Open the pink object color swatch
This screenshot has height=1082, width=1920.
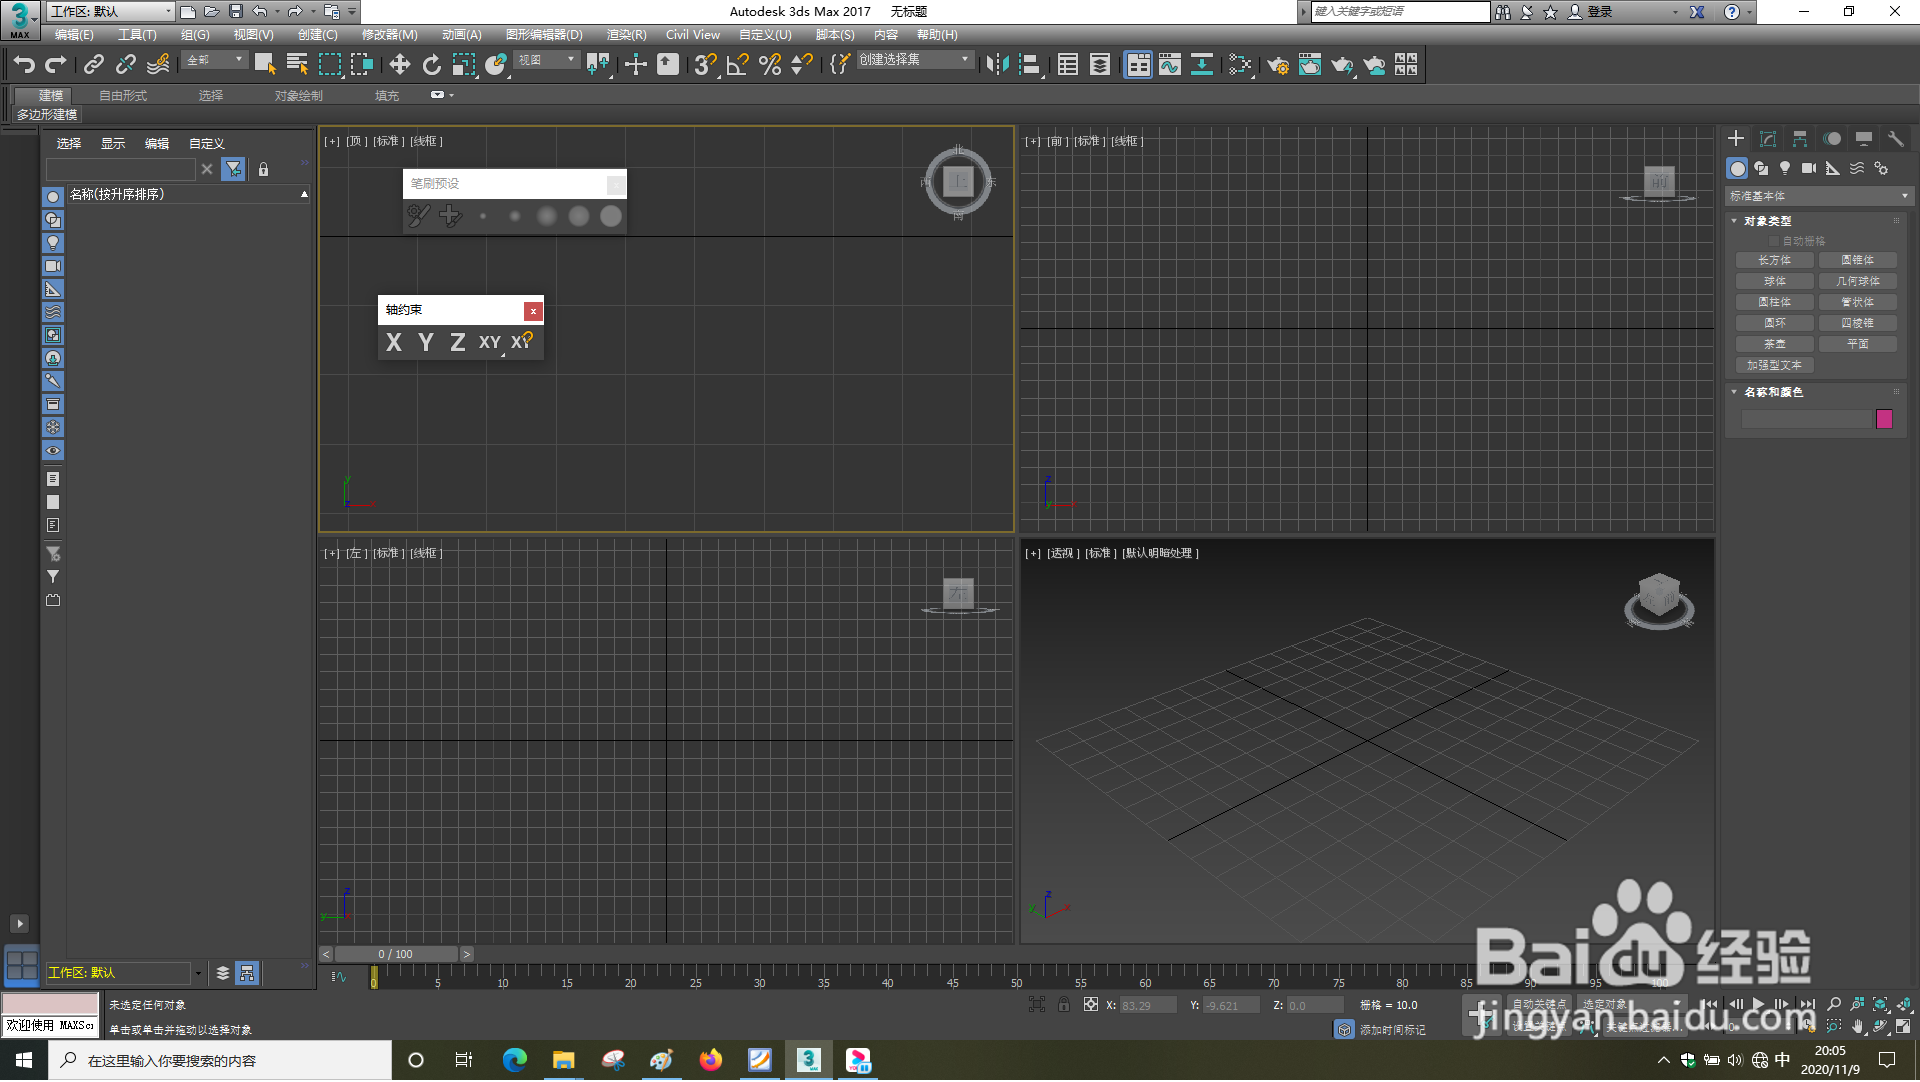[x=1884, y=420]
